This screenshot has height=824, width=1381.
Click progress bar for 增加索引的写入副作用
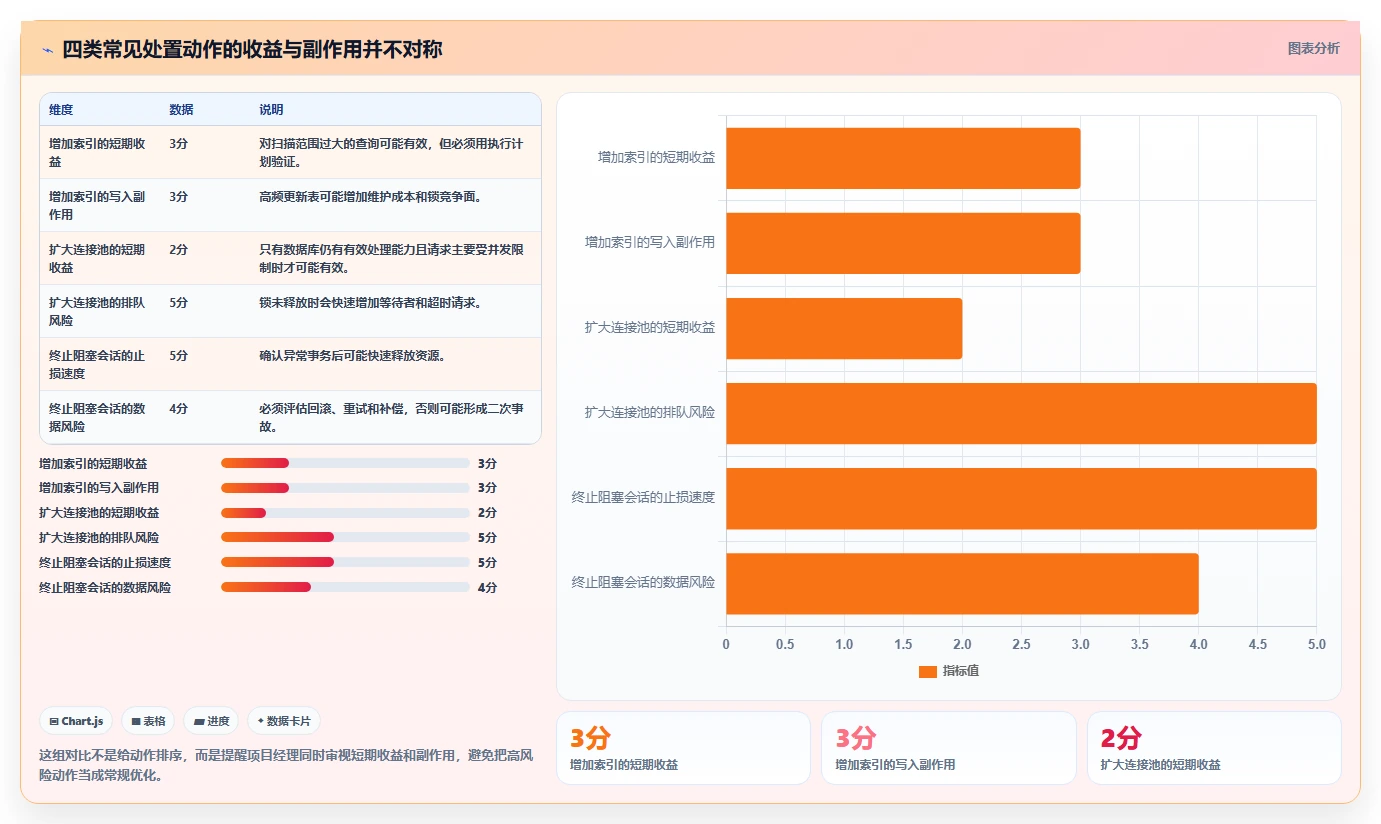[x=345, y=488]
